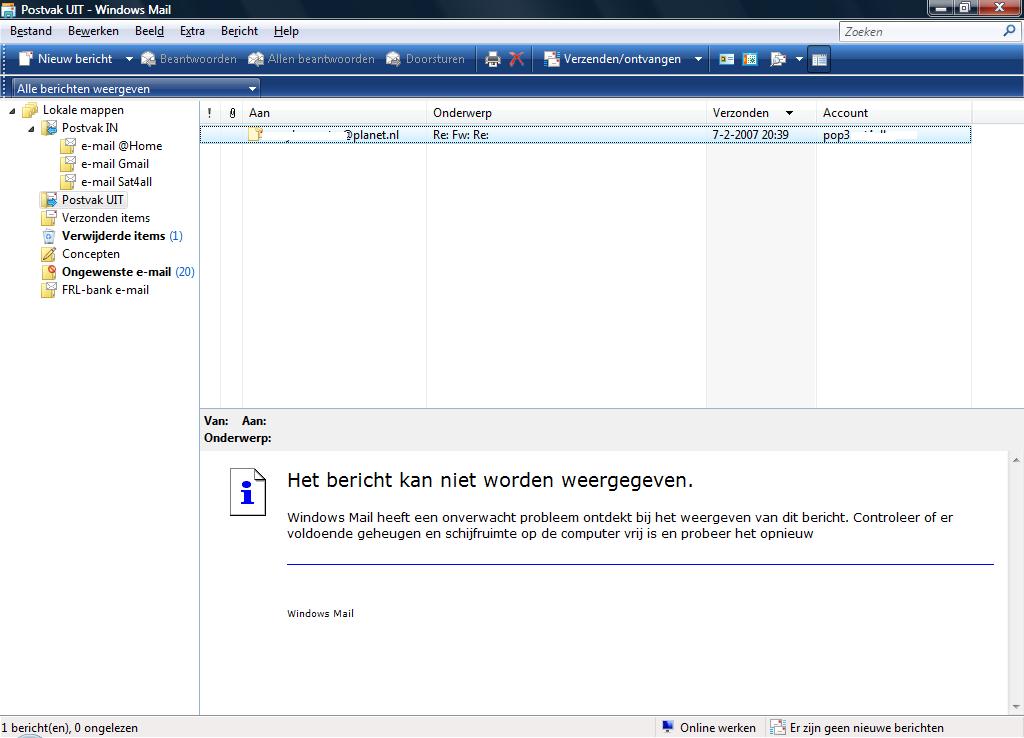Sort messages by the Verzonden column
The image size is (1024, 738).
click(x=761, y=113)
